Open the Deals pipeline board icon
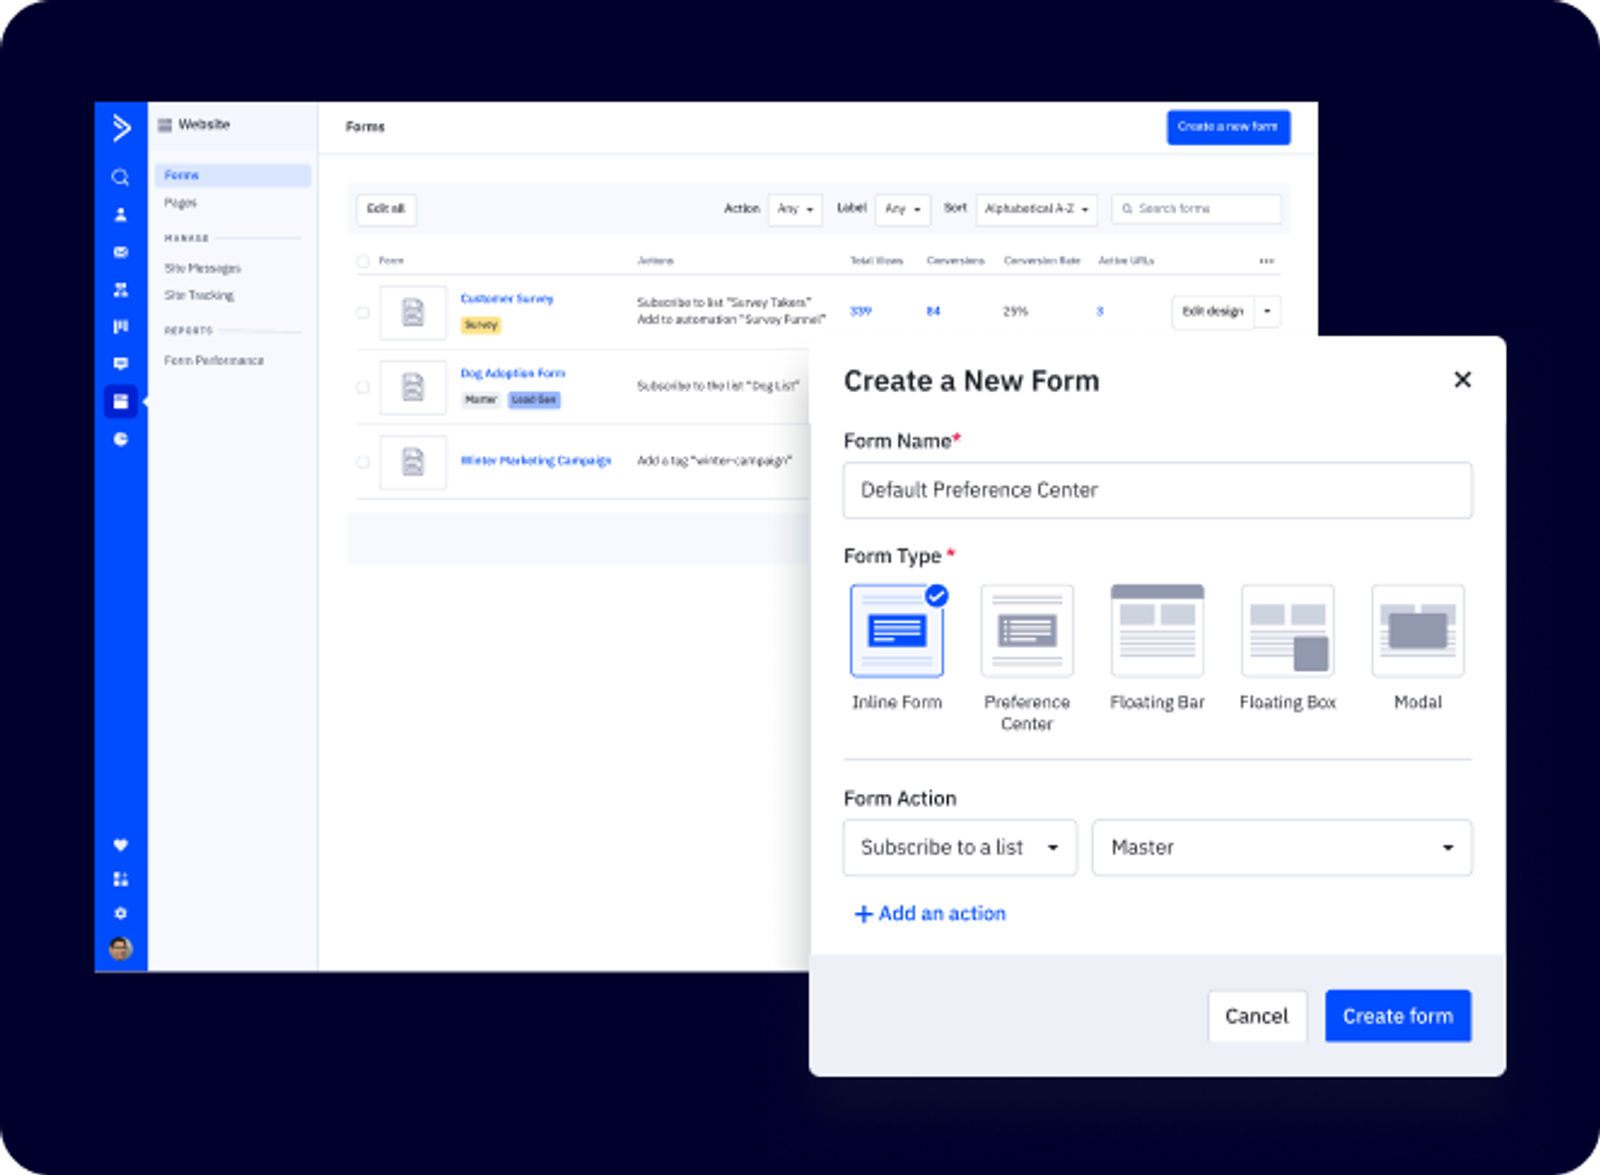 [x=121, y=326]
